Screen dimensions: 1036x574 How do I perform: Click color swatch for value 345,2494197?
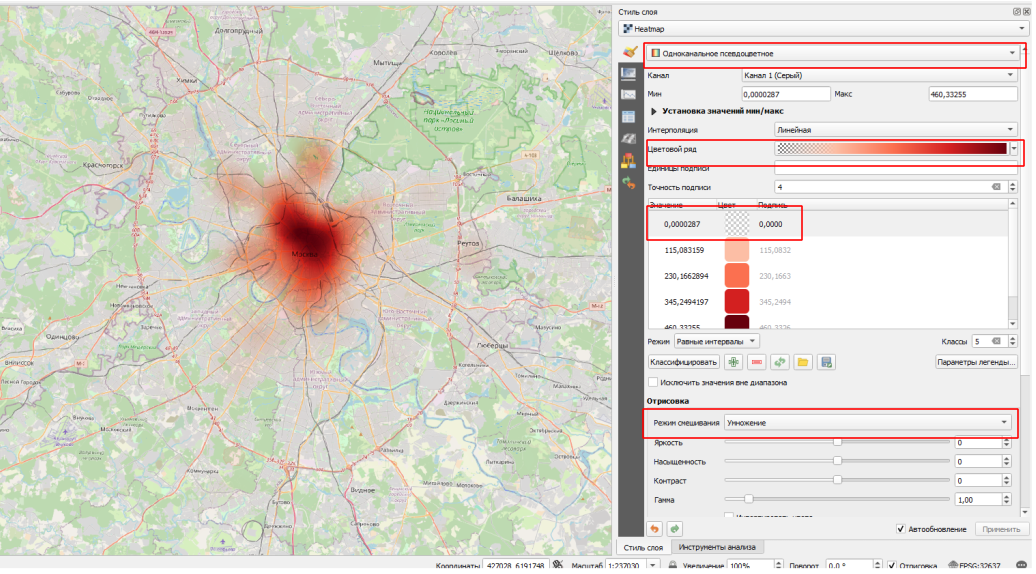click(x=737, y=302)
